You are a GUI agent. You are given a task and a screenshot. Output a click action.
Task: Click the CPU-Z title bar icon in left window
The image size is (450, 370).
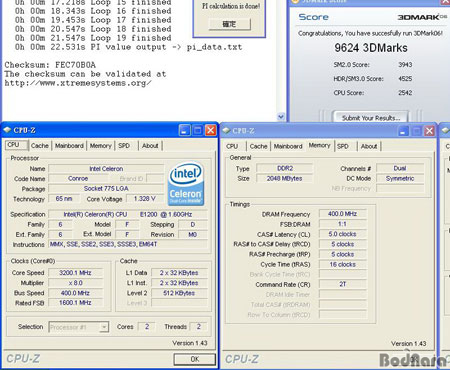(x=7, y=130)
